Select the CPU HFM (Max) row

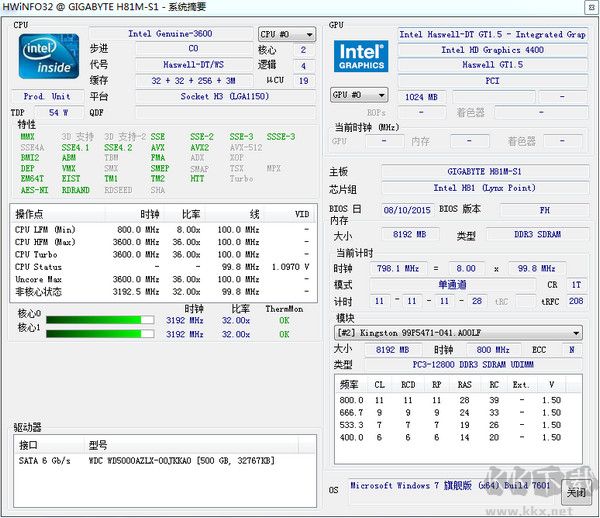click(x=163, y=242)
